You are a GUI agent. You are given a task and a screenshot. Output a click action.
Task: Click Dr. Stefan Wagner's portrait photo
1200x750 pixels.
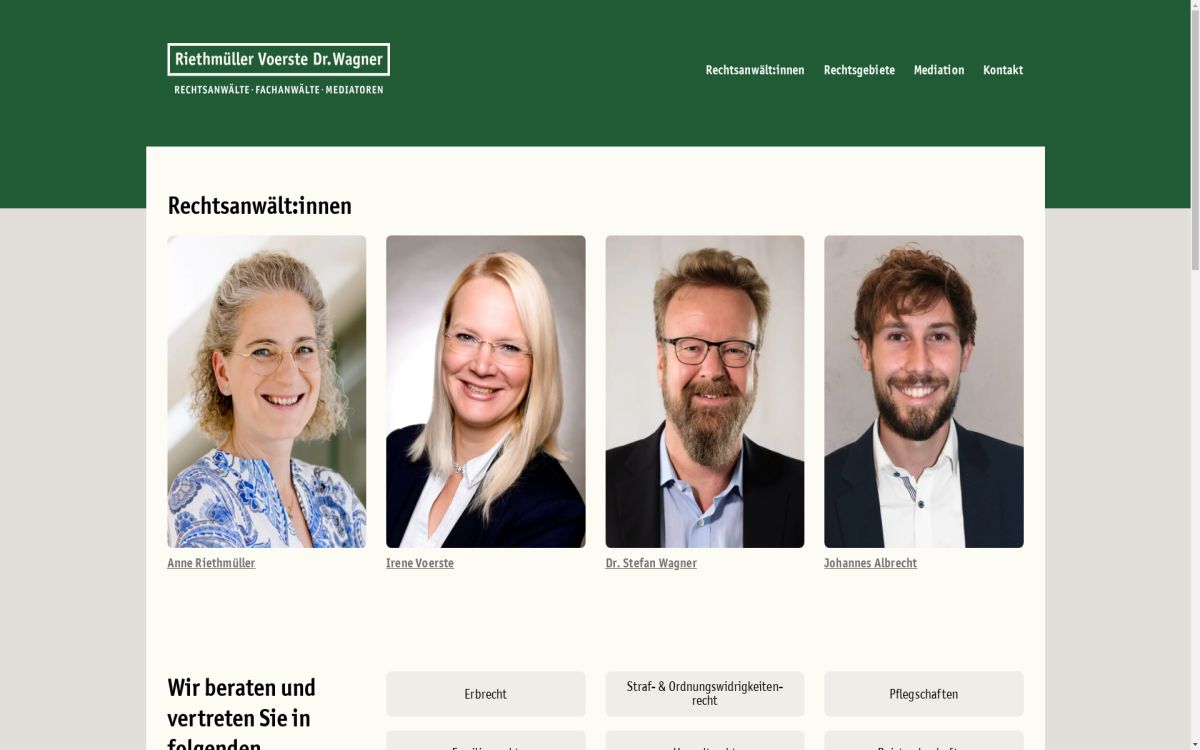(704, 391)
